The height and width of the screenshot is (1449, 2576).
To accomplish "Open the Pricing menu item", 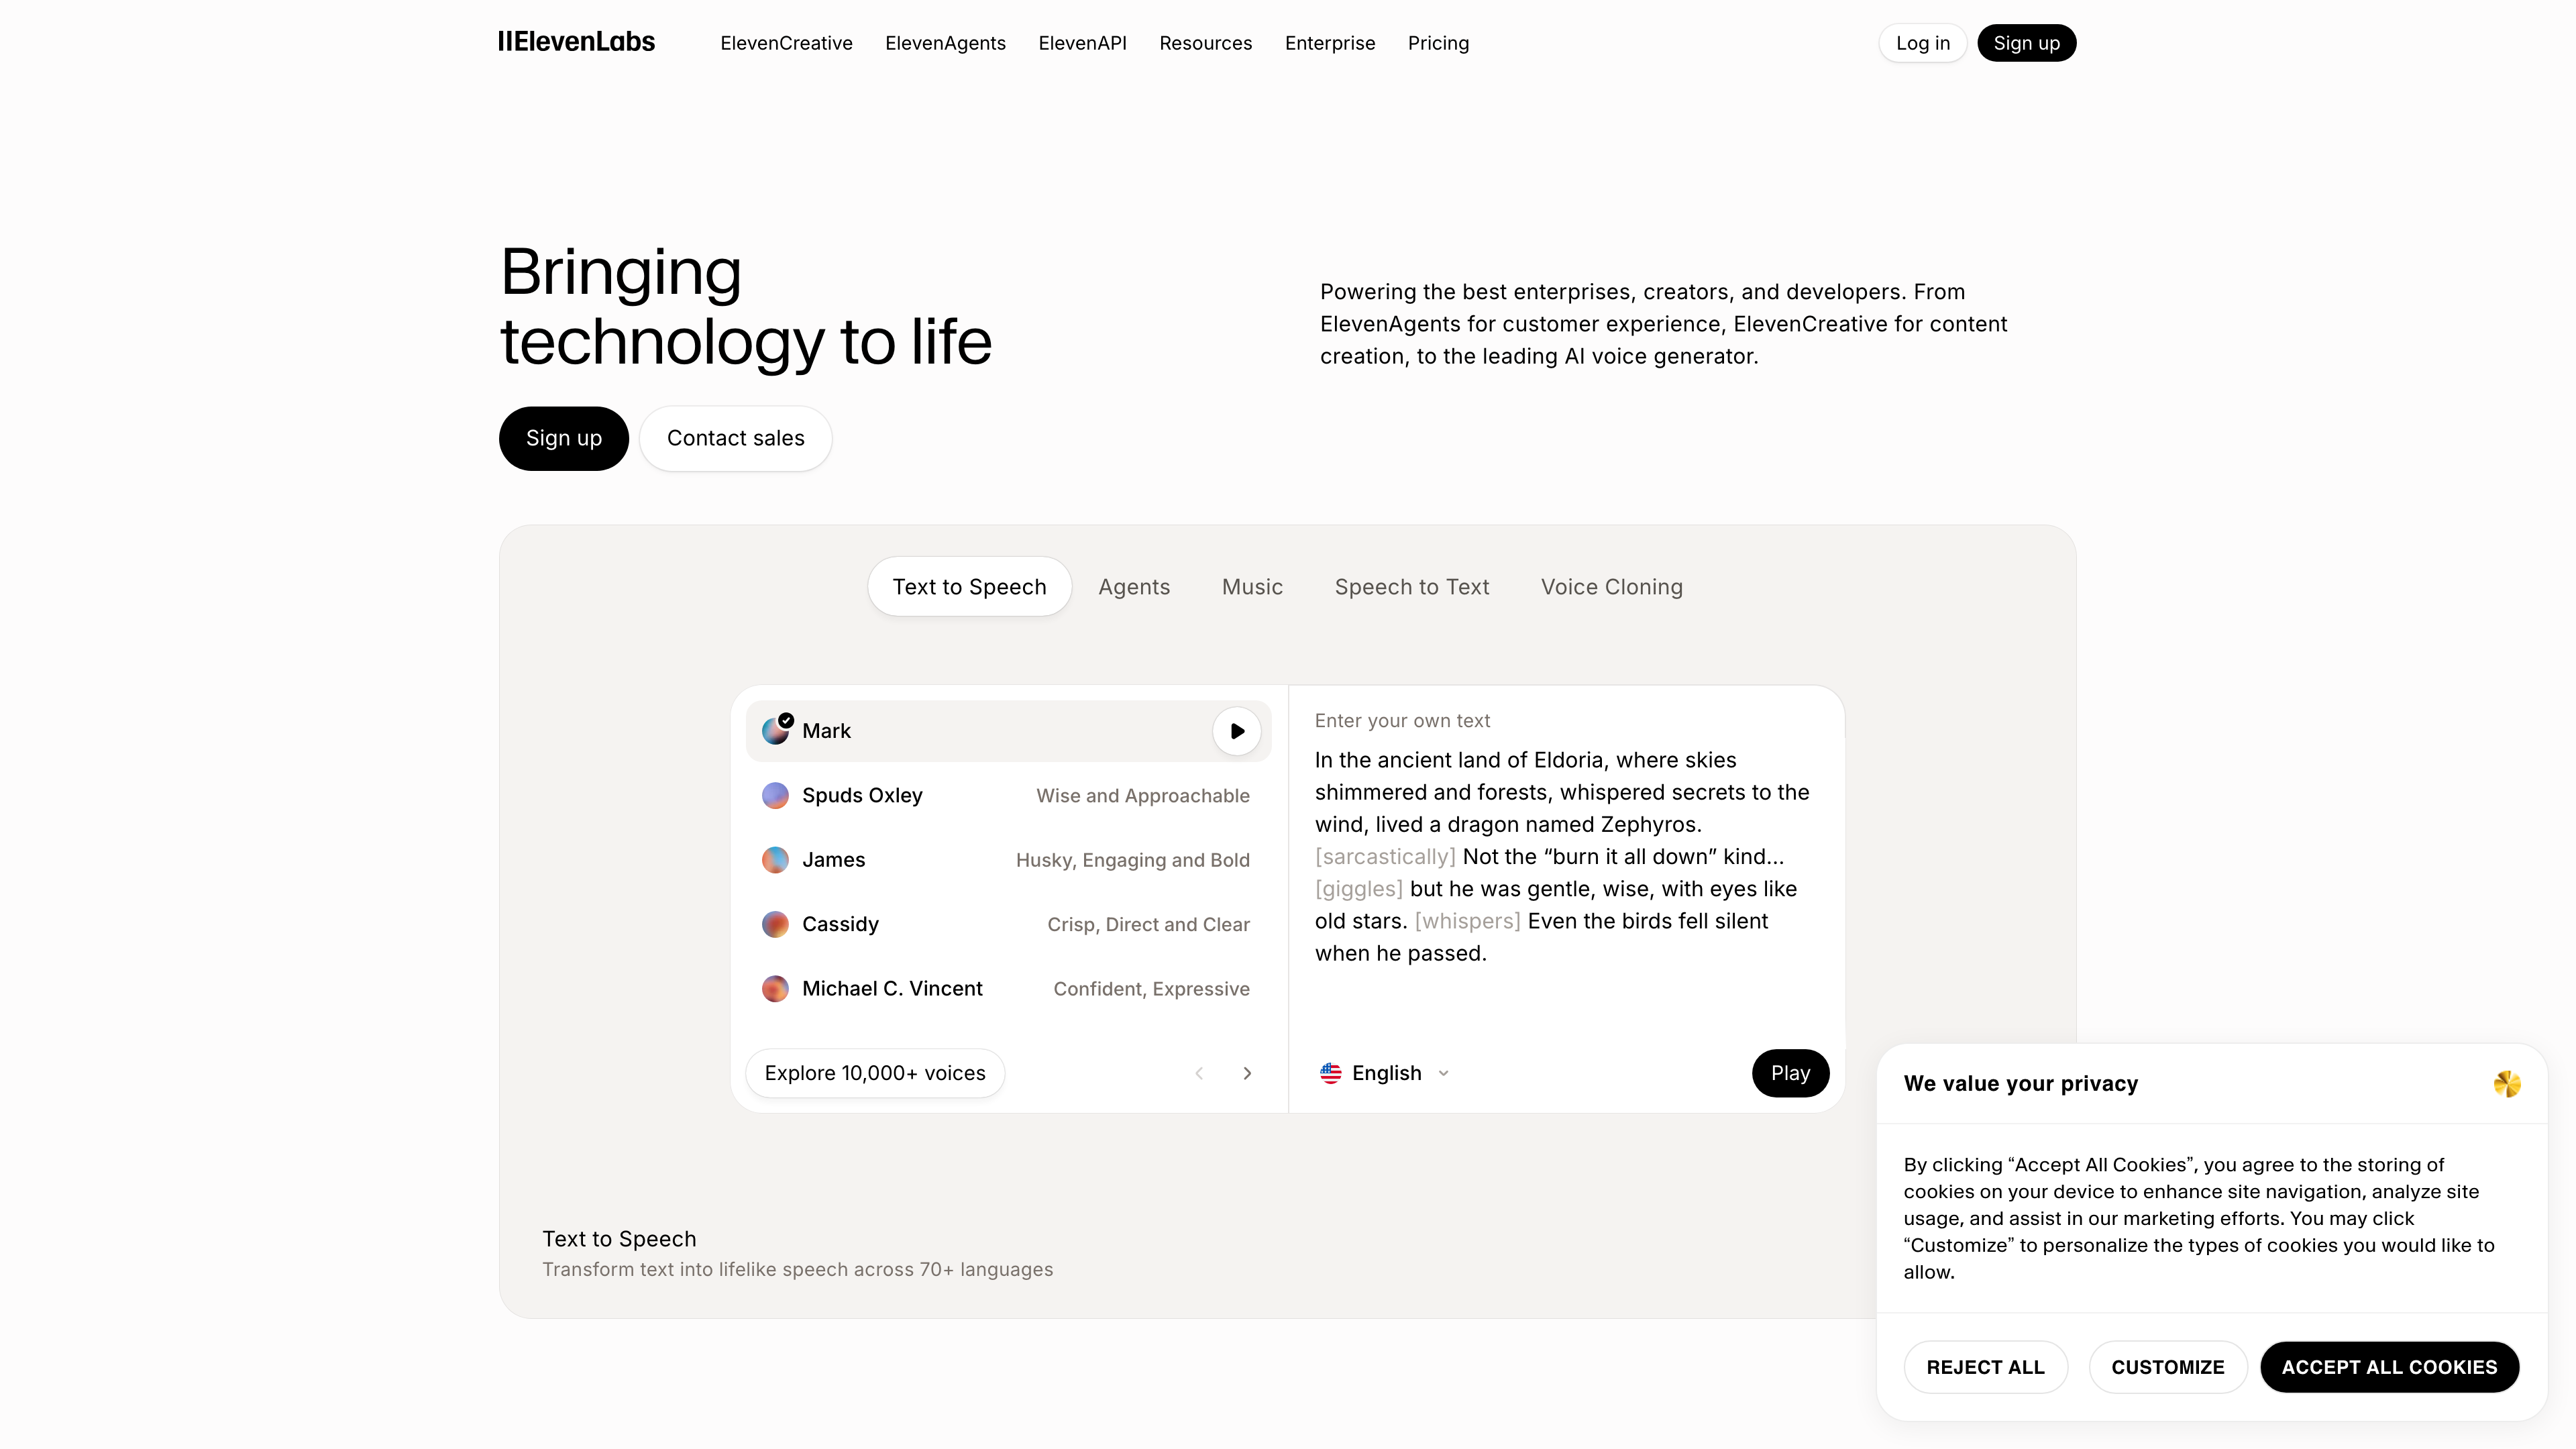I will 1438,43.
